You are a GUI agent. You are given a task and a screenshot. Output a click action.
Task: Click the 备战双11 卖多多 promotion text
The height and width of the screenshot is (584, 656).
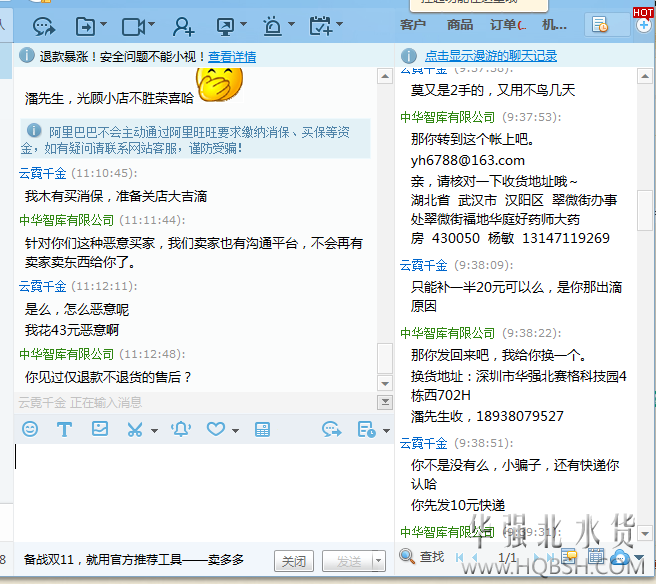pyautogui.click(x=134, y=559)
